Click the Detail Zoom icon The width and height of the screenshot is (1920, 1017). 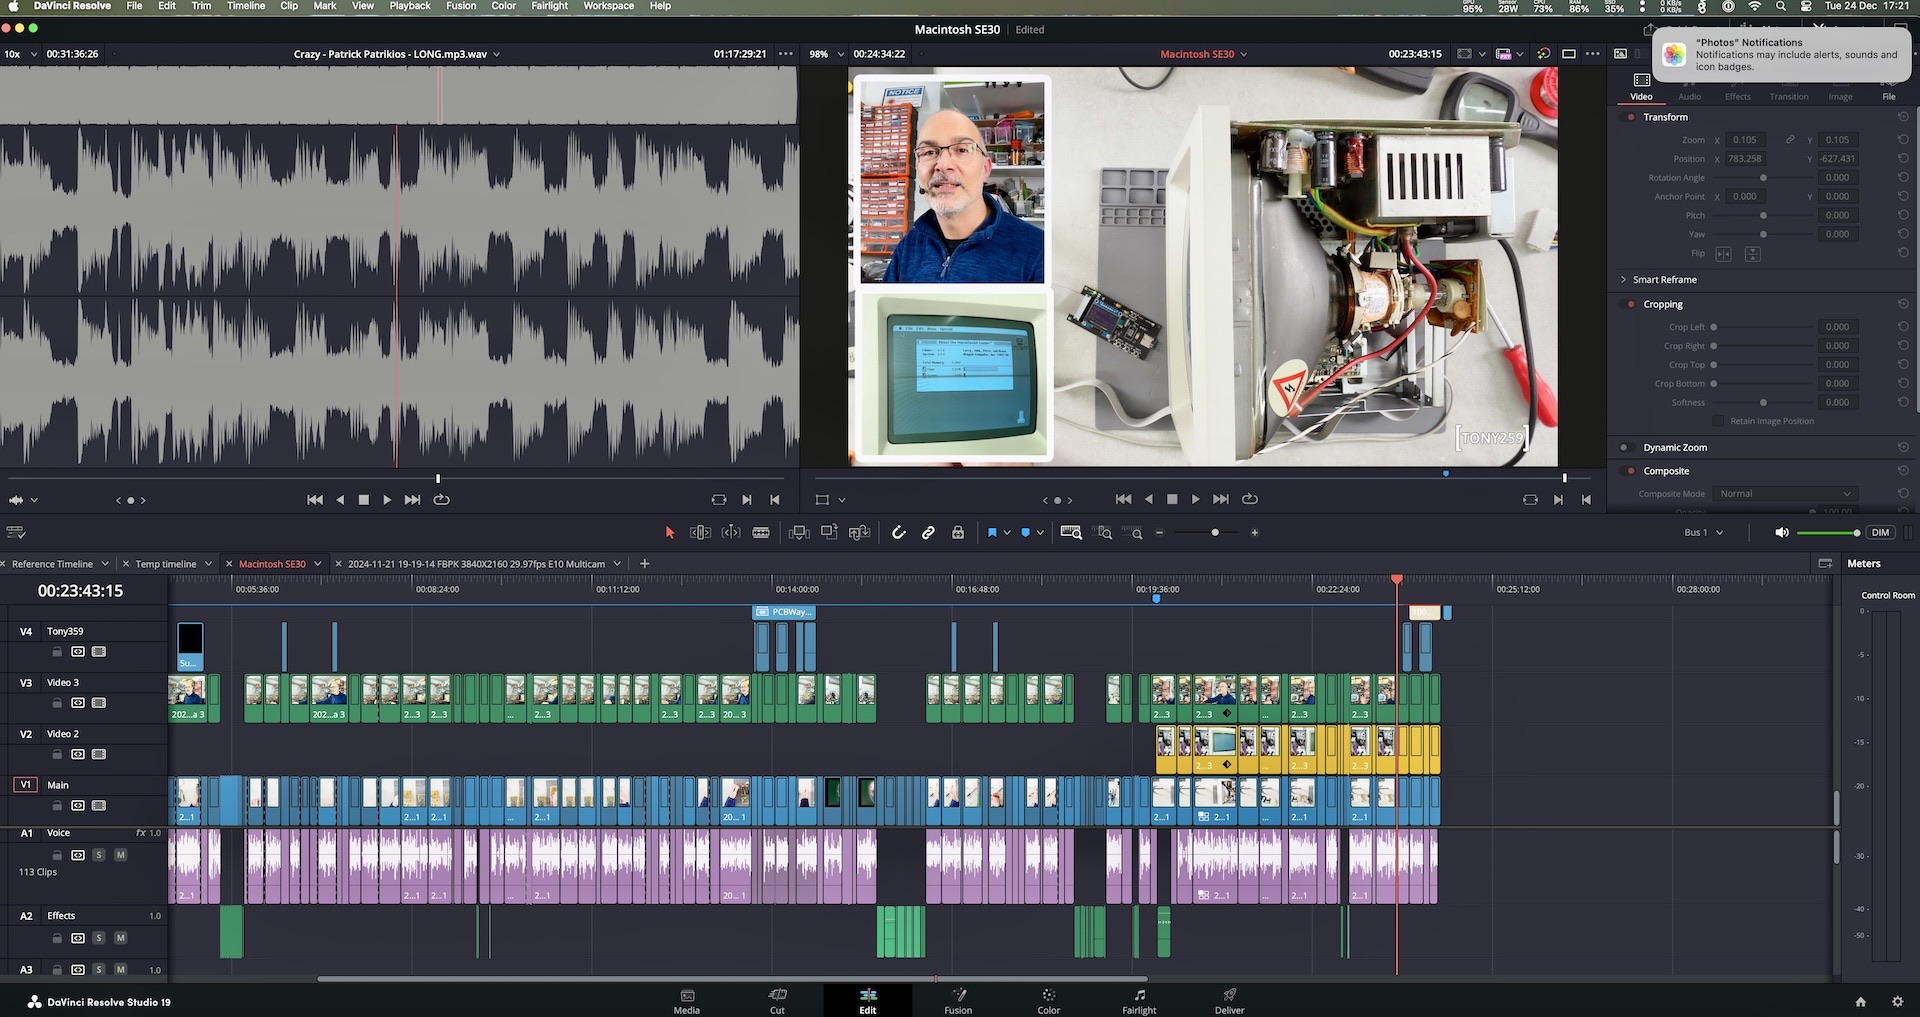[1104, 533]
